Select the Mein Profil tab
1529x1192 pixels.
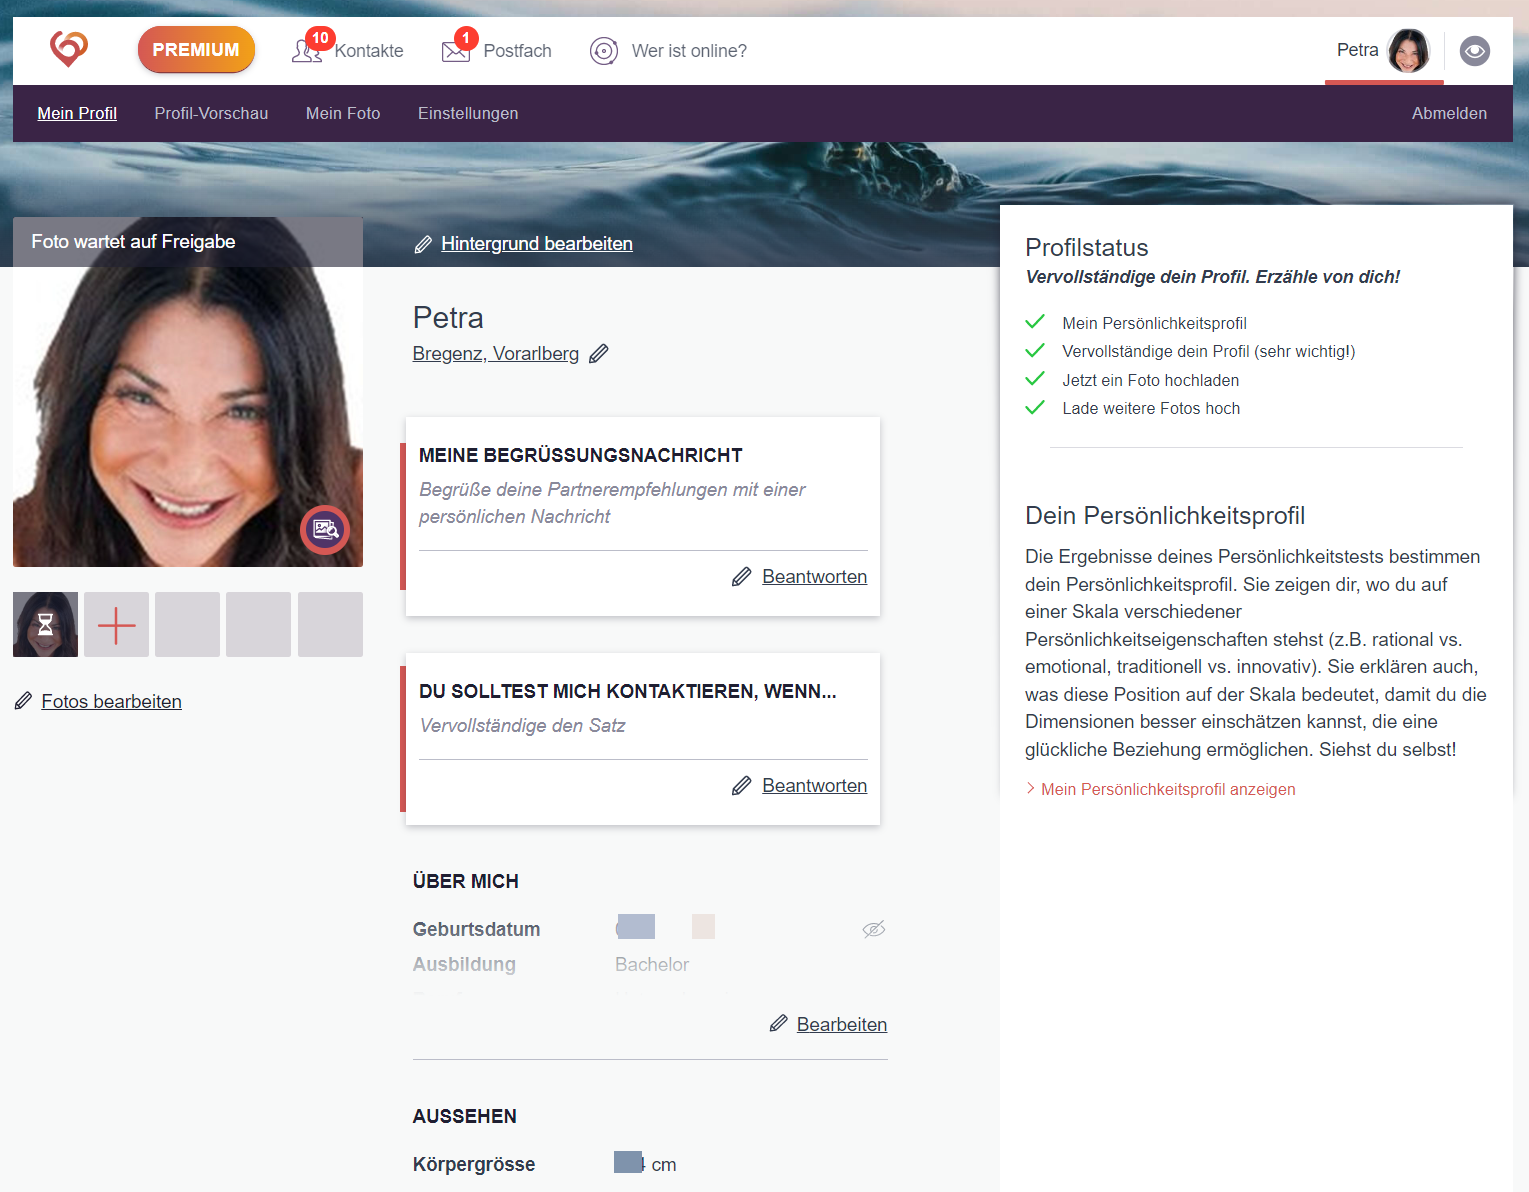tap(77, 113)
